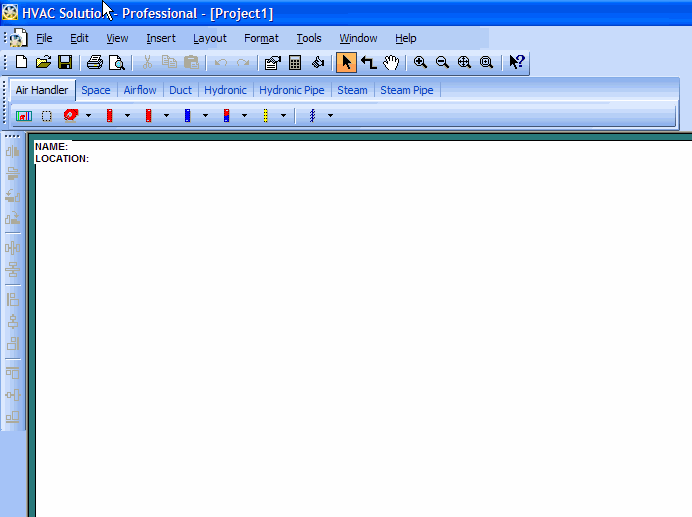
Task: Open the Help menu
Action: click(x=406, y=38)
